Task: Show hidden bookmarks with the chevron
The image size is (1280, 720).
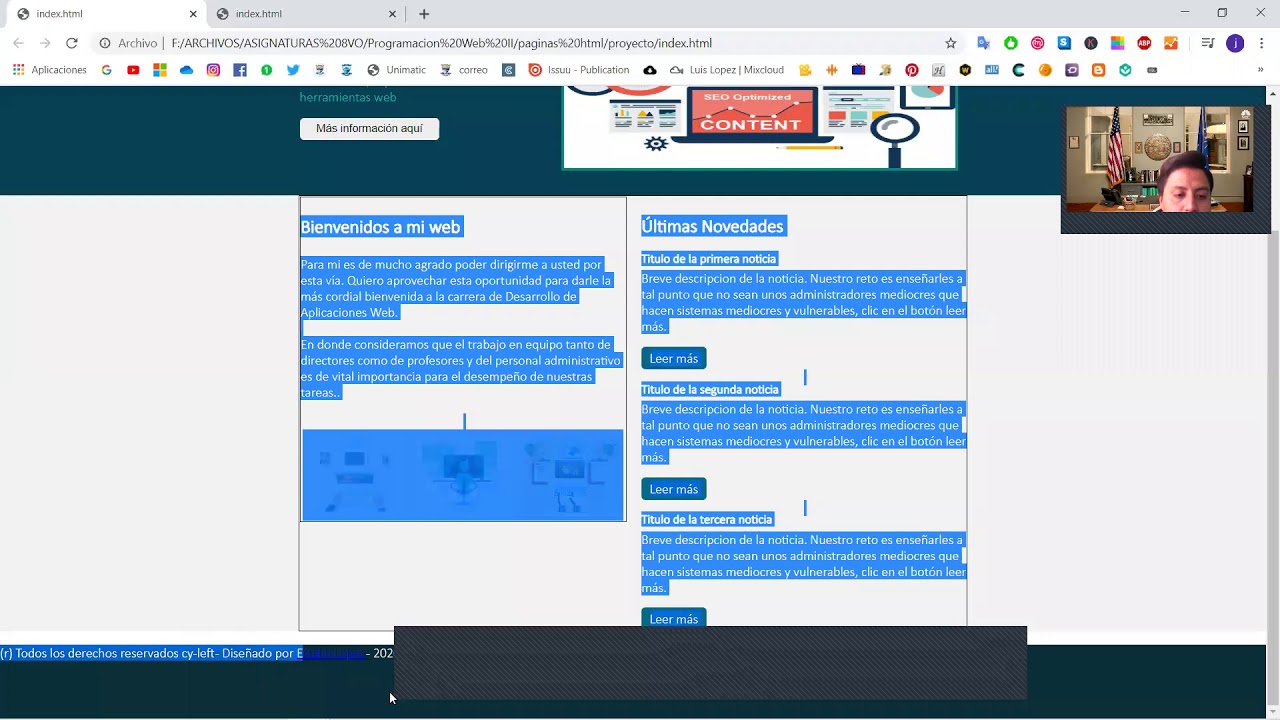Action: click(x=1260, y=70)
